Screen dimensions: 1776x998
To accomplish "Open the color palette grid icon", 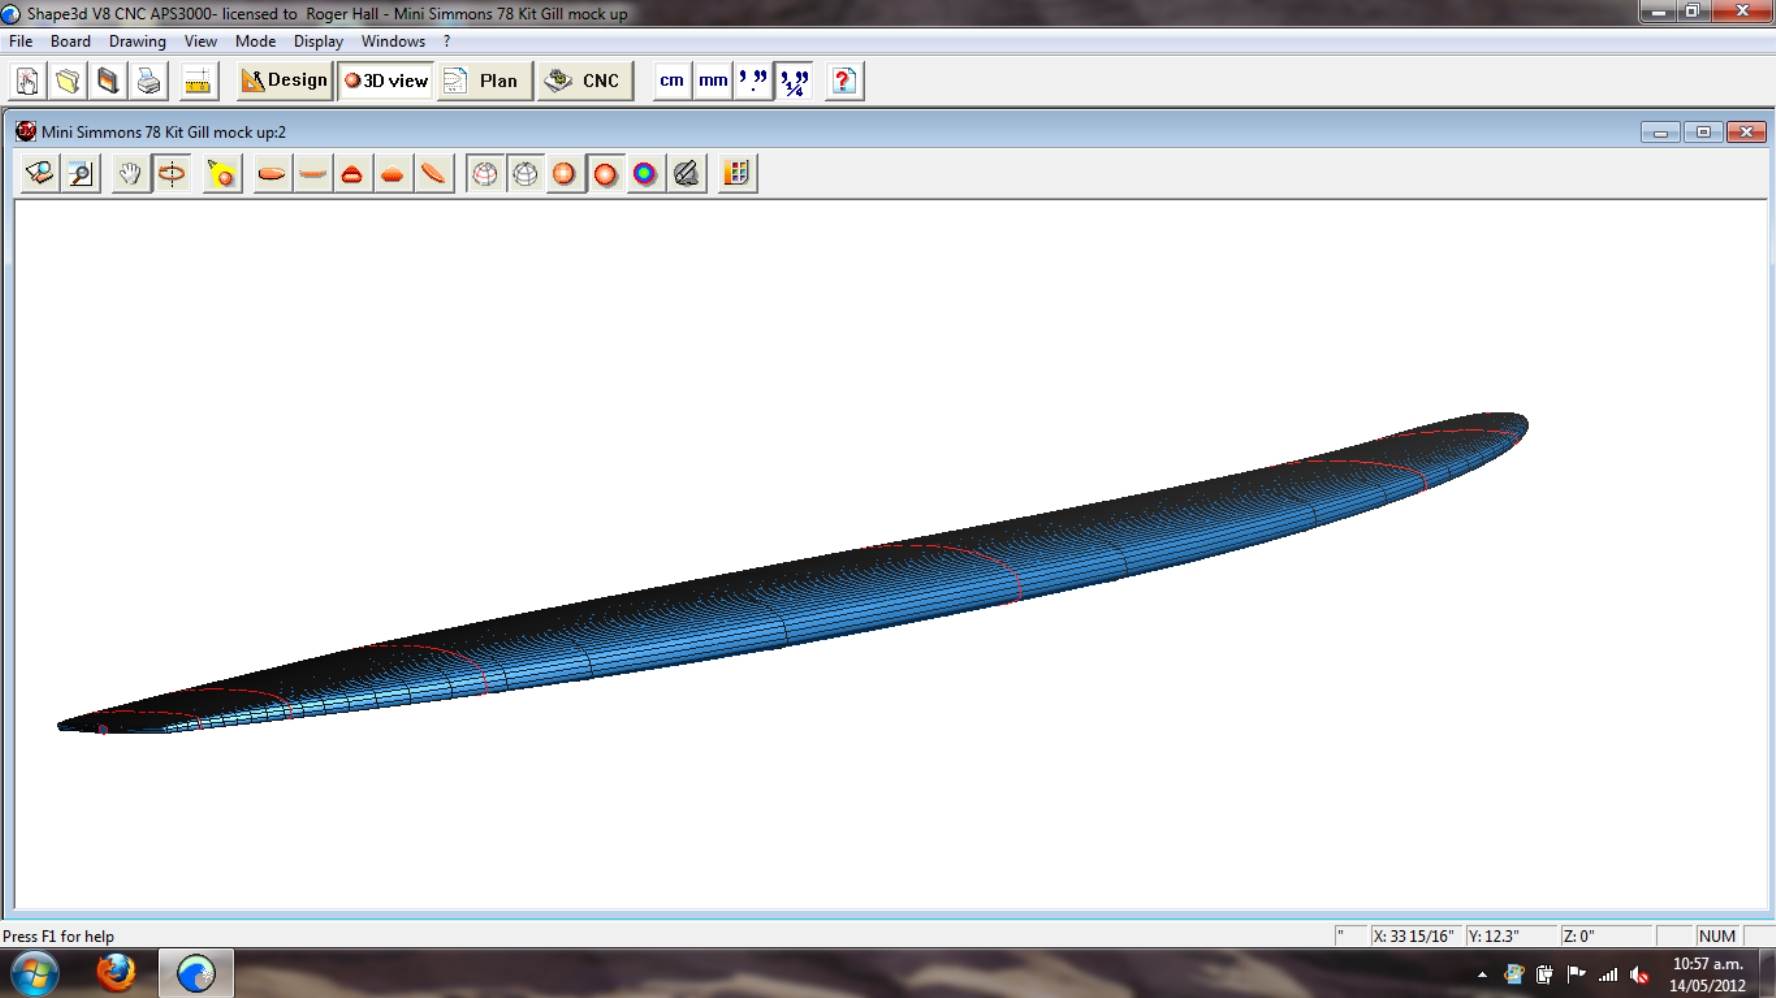I will [737, 174].
